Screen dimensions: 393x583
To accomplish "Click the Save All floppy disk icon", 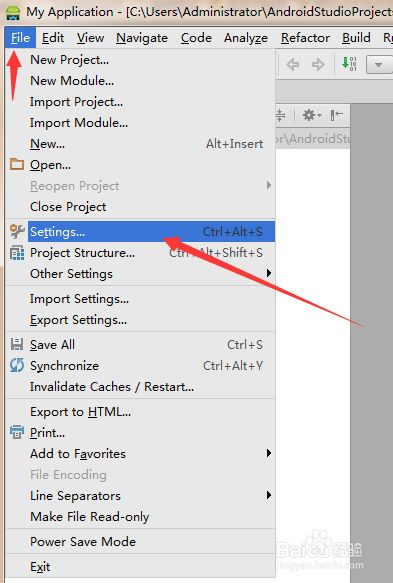I will tap(17, 344).
